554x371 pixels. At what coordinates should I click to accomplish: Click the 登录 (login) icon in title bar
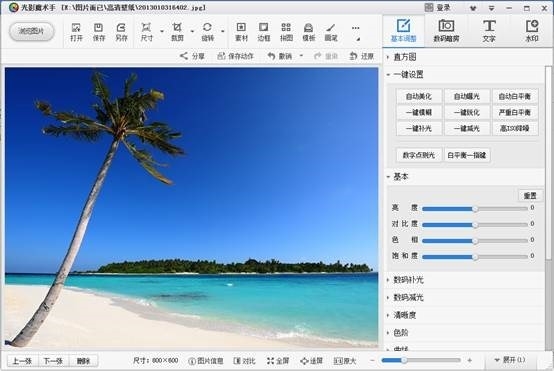[x=437, y=7]
